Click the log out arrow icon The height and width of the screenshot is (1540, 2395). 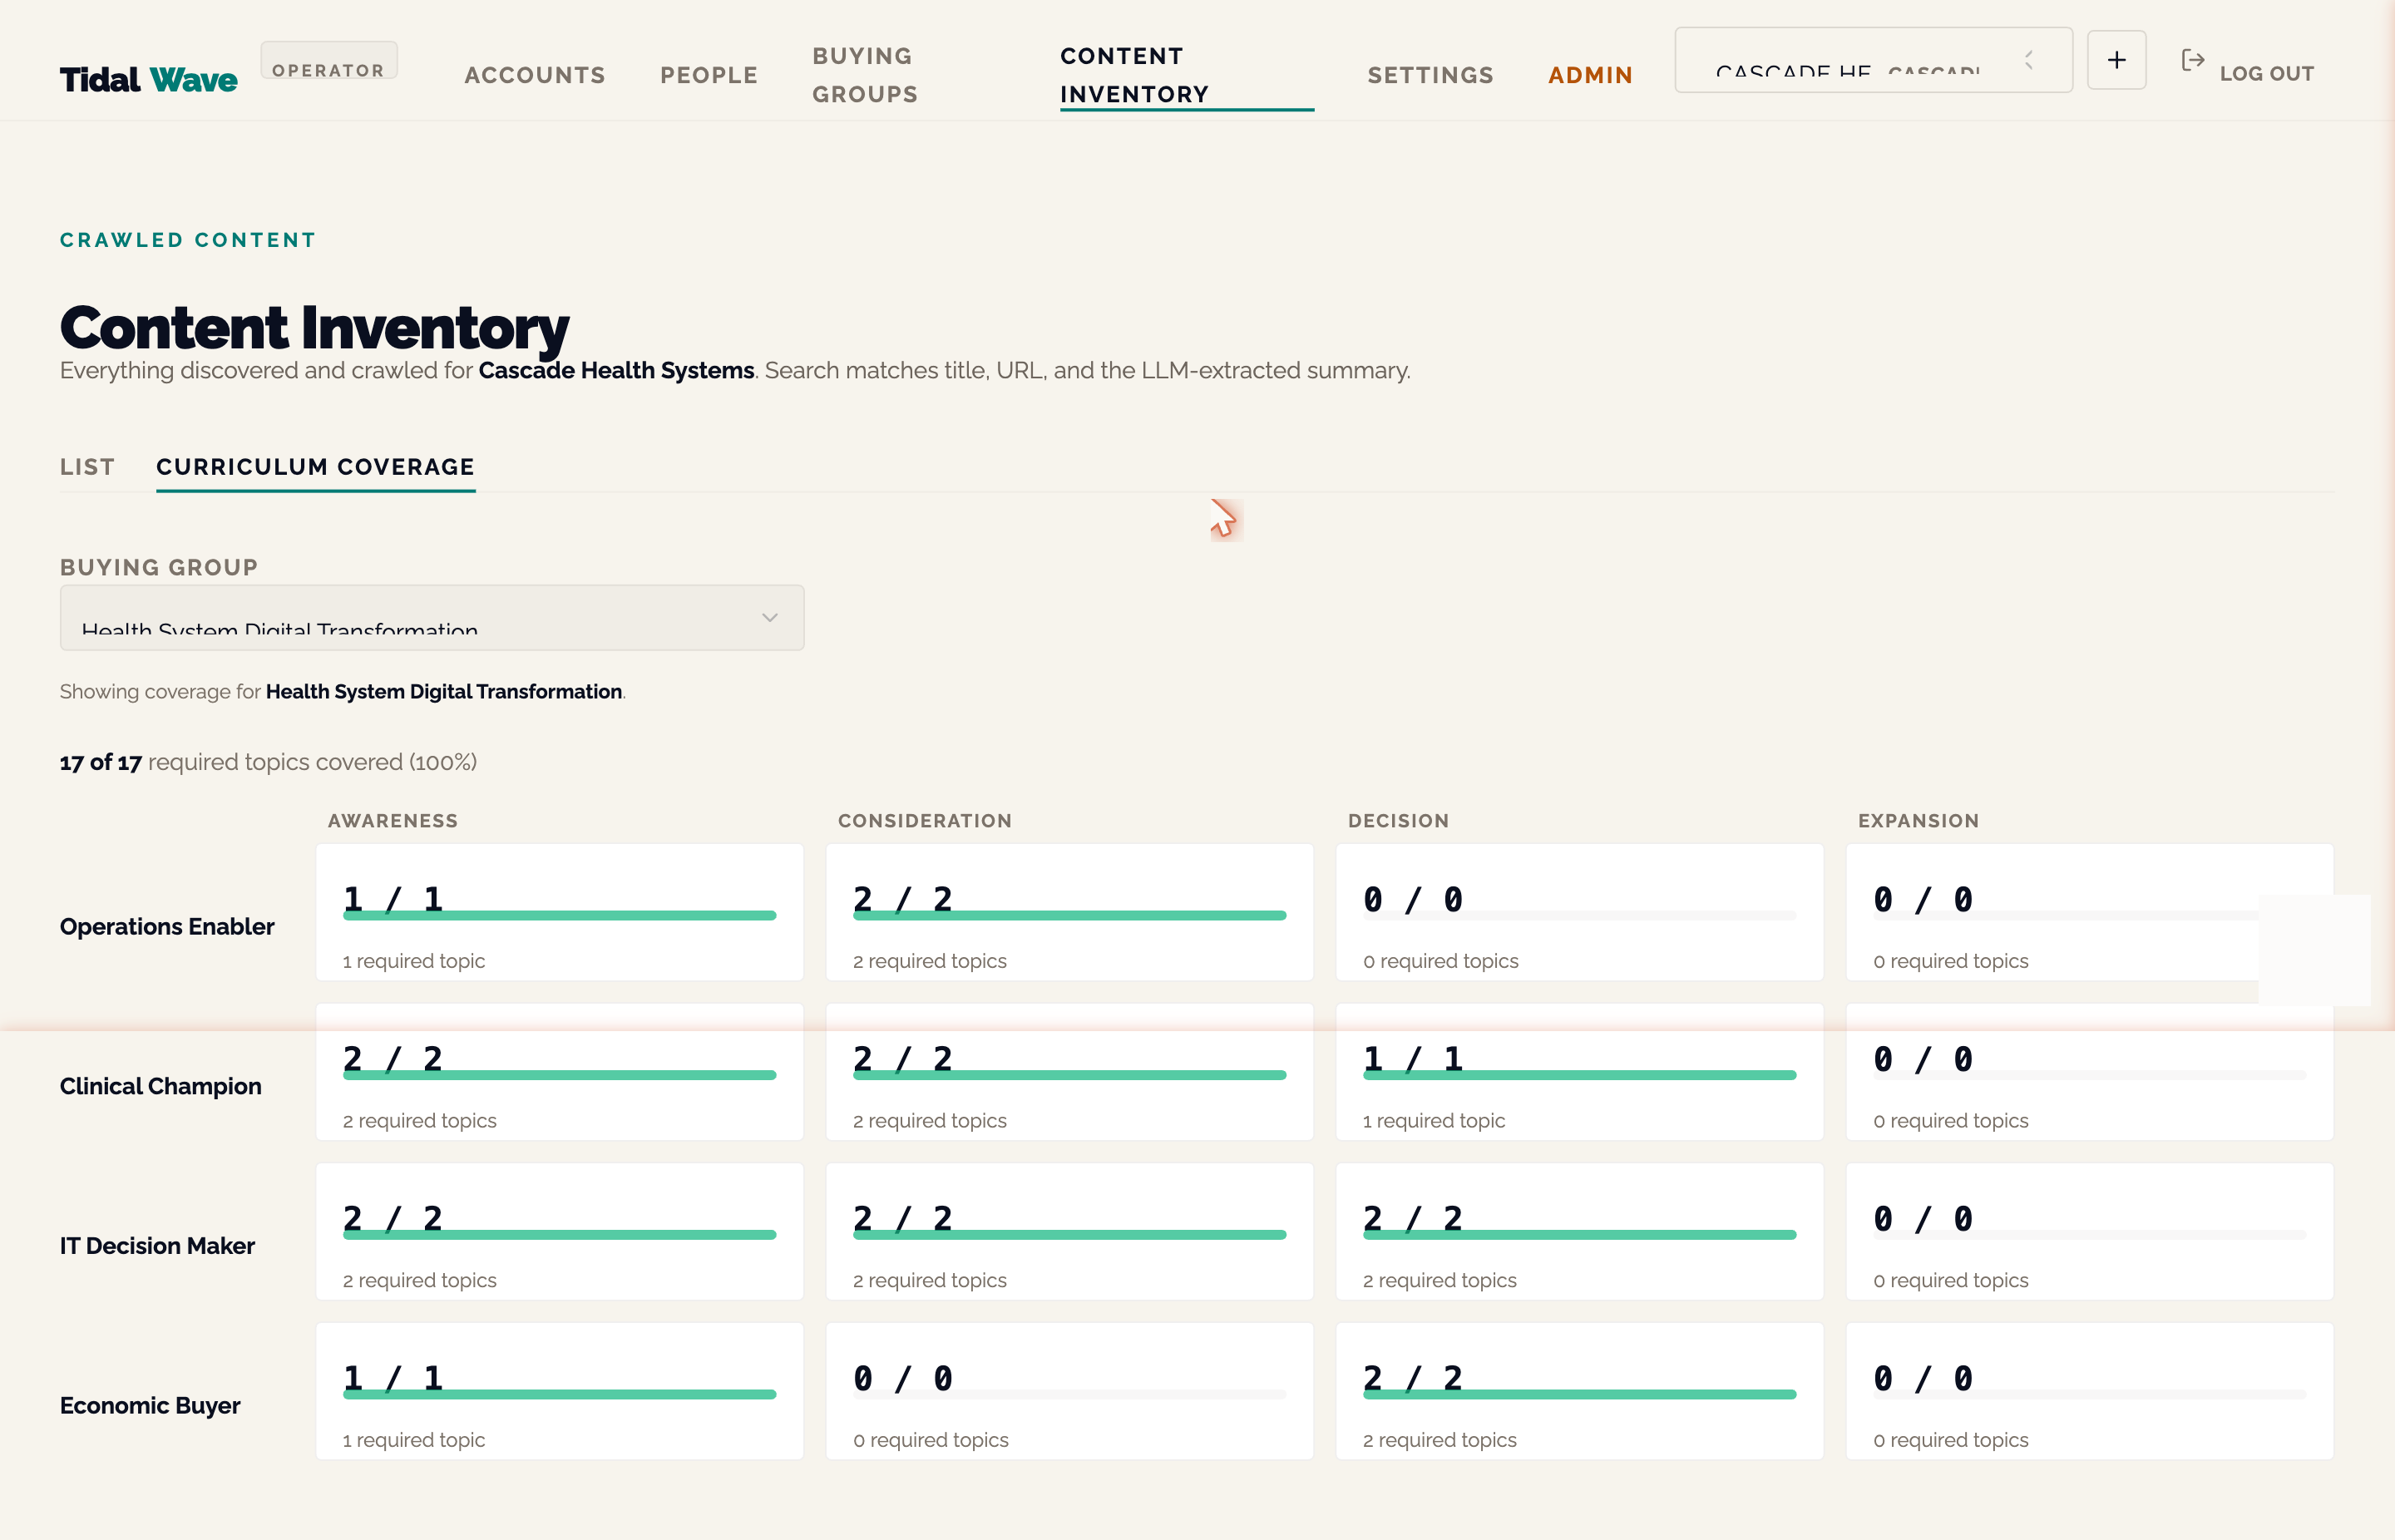2192,61
